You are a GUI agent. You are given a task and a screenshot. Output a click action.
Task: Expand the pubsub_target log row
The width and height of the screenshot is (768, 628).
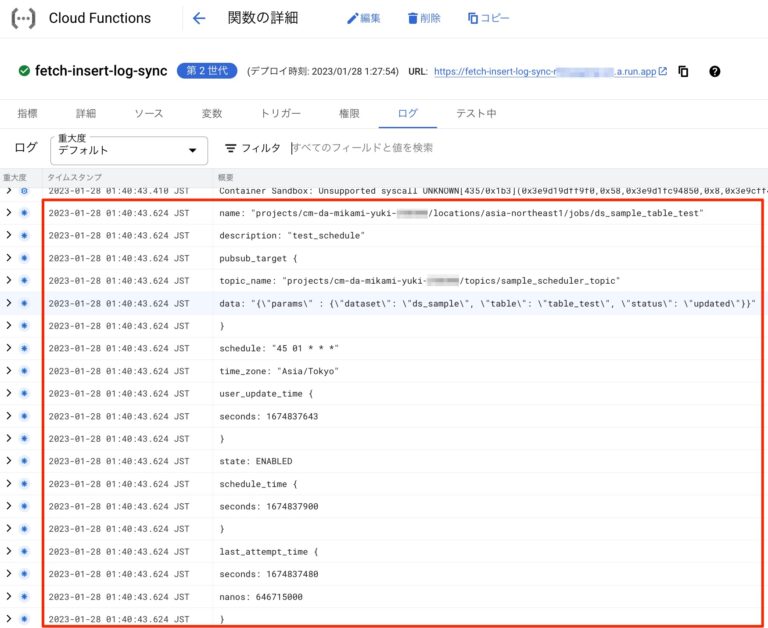pos(8,258)
